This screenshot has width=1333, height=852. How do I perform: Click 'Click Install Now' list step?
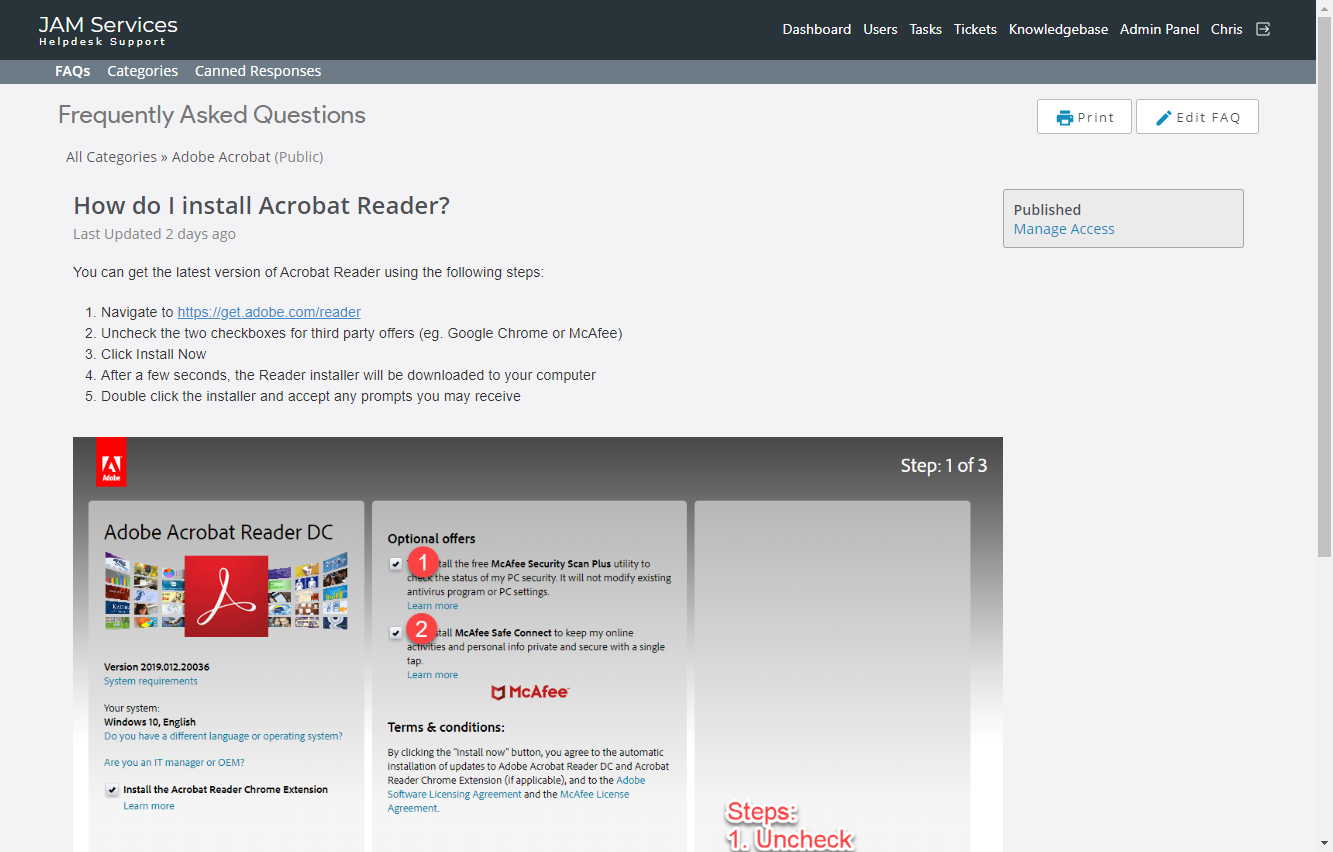153,354
